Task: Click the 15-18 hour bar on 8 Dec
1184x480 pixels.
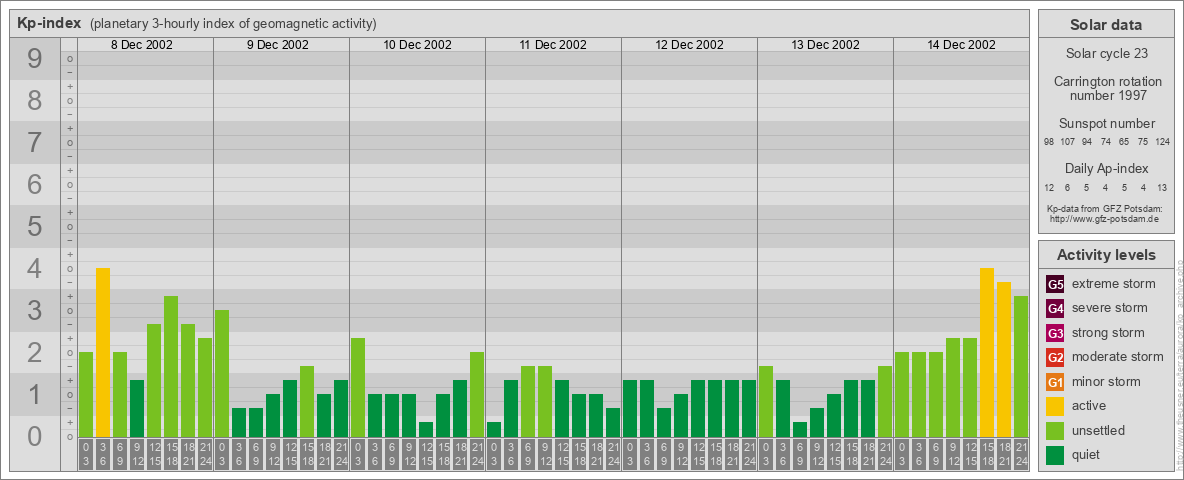Action: 171,367
